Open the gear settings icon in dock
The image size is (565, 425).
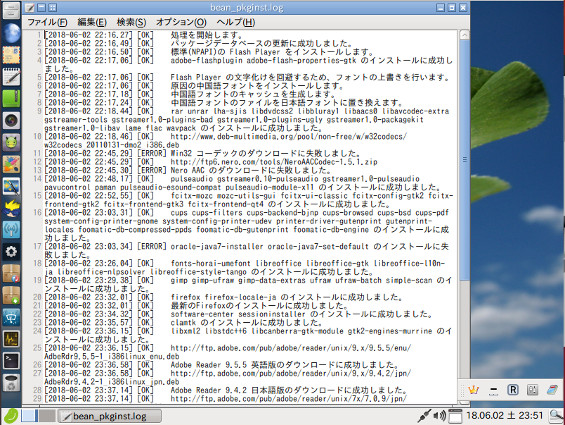tap(12, 251)
